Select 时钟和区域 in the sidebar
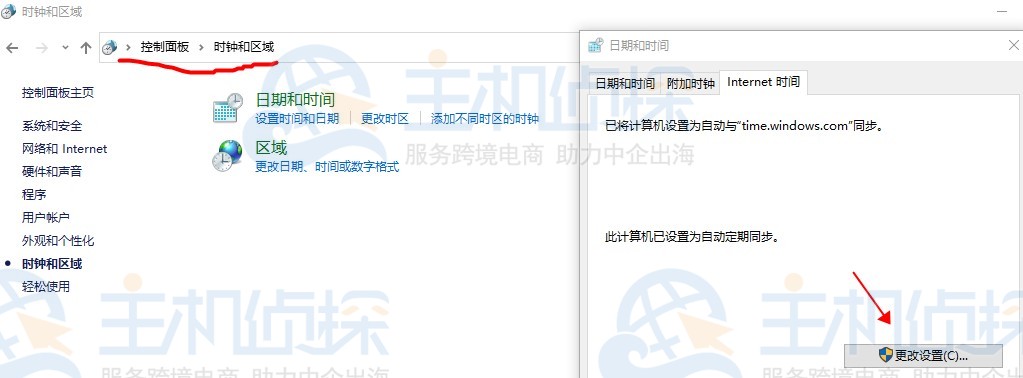The width and height of the screenshot is (1023, 378). click(52, 264)
